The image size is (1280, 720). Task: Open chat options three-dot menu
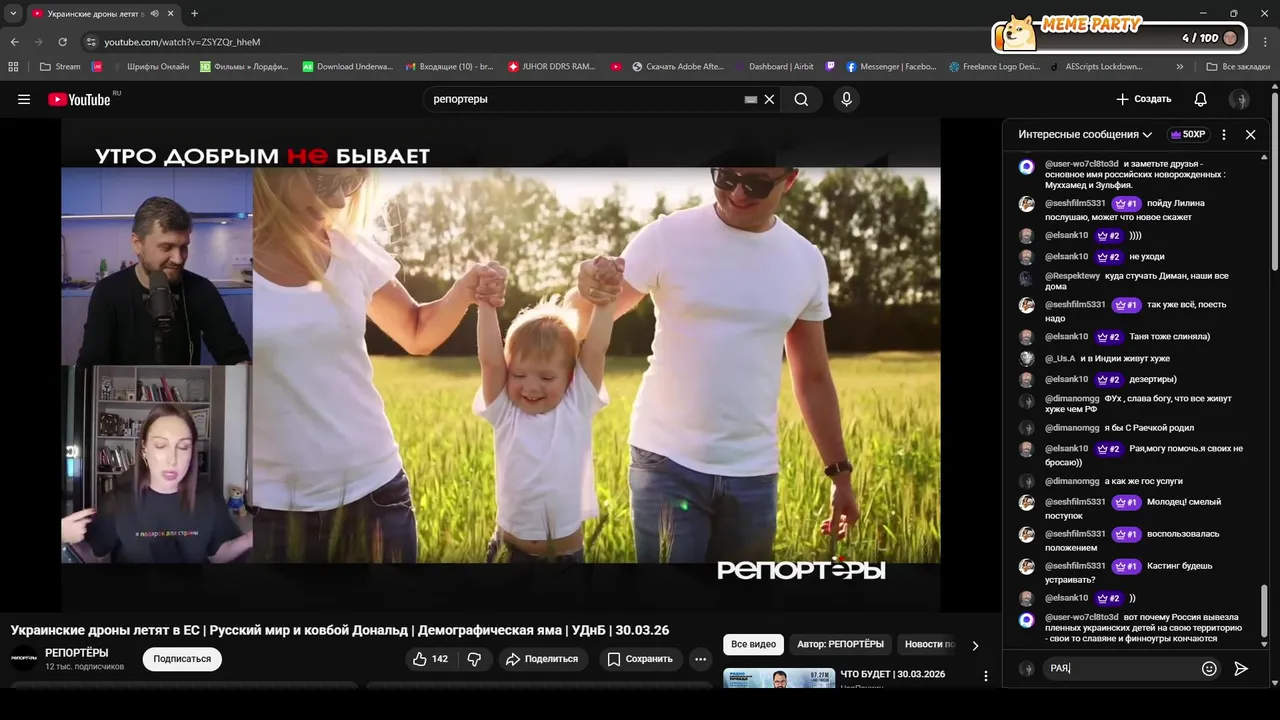[x=1223, y=134]
